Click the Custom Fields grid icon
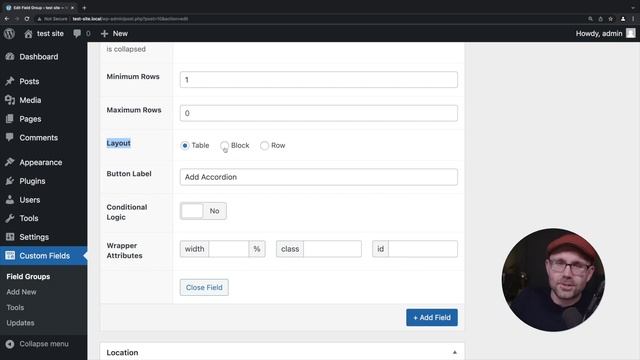The image size is (640, 360). (10, 256)
